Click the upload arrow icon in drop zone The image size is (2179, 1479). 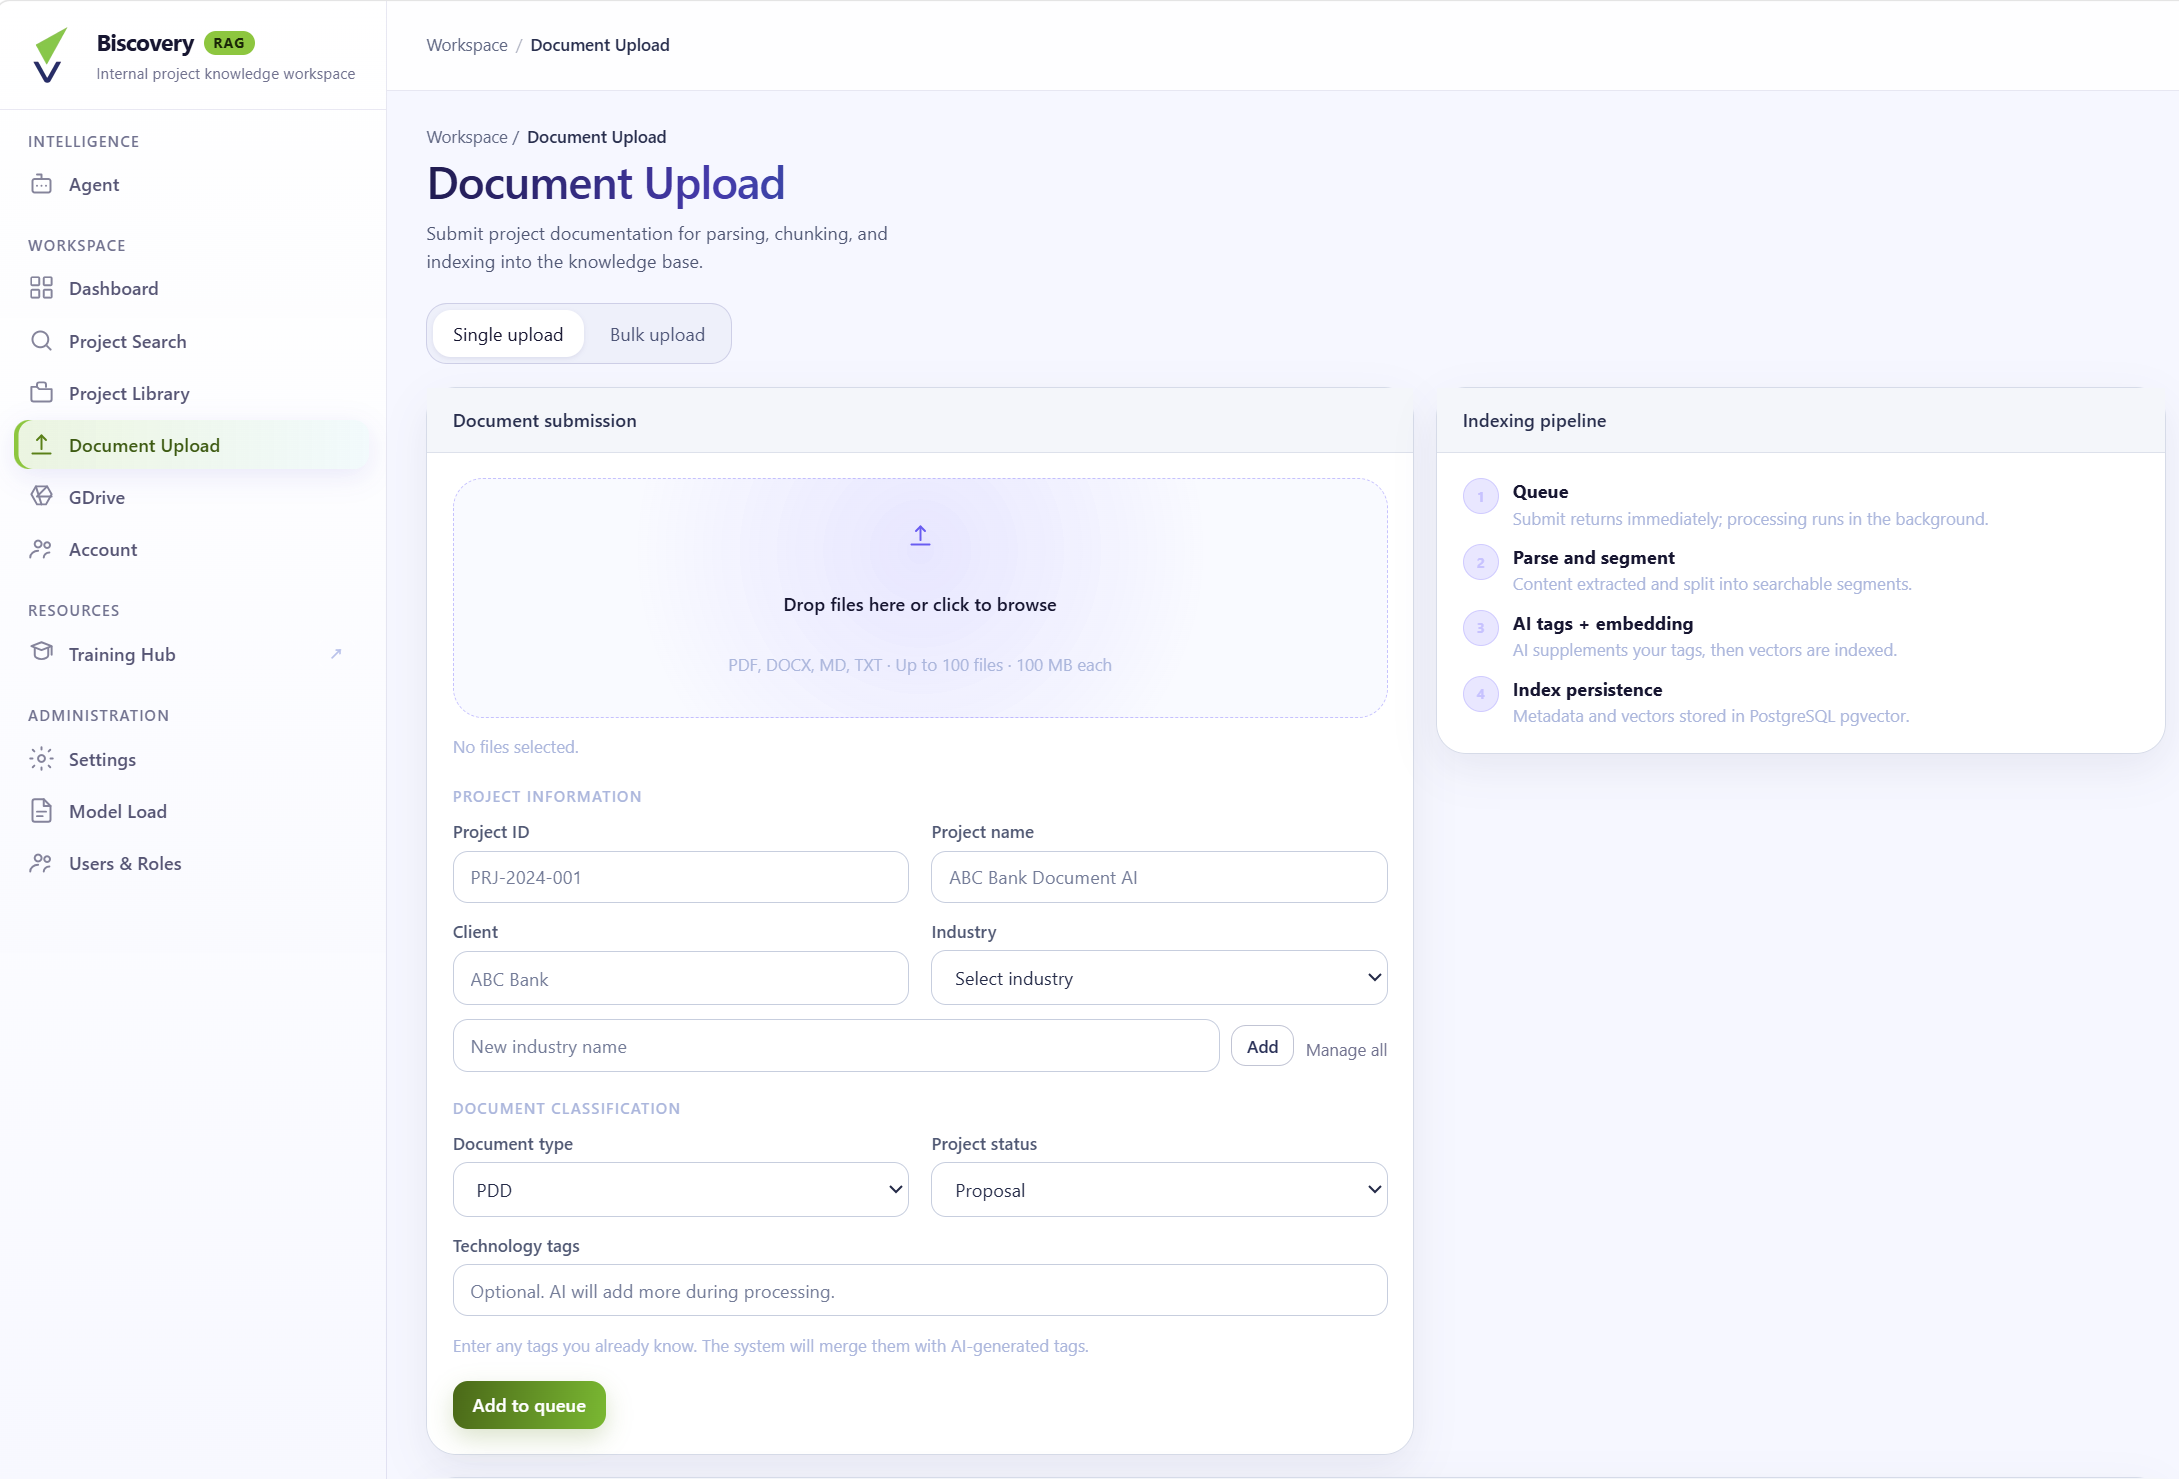(920, 536)
